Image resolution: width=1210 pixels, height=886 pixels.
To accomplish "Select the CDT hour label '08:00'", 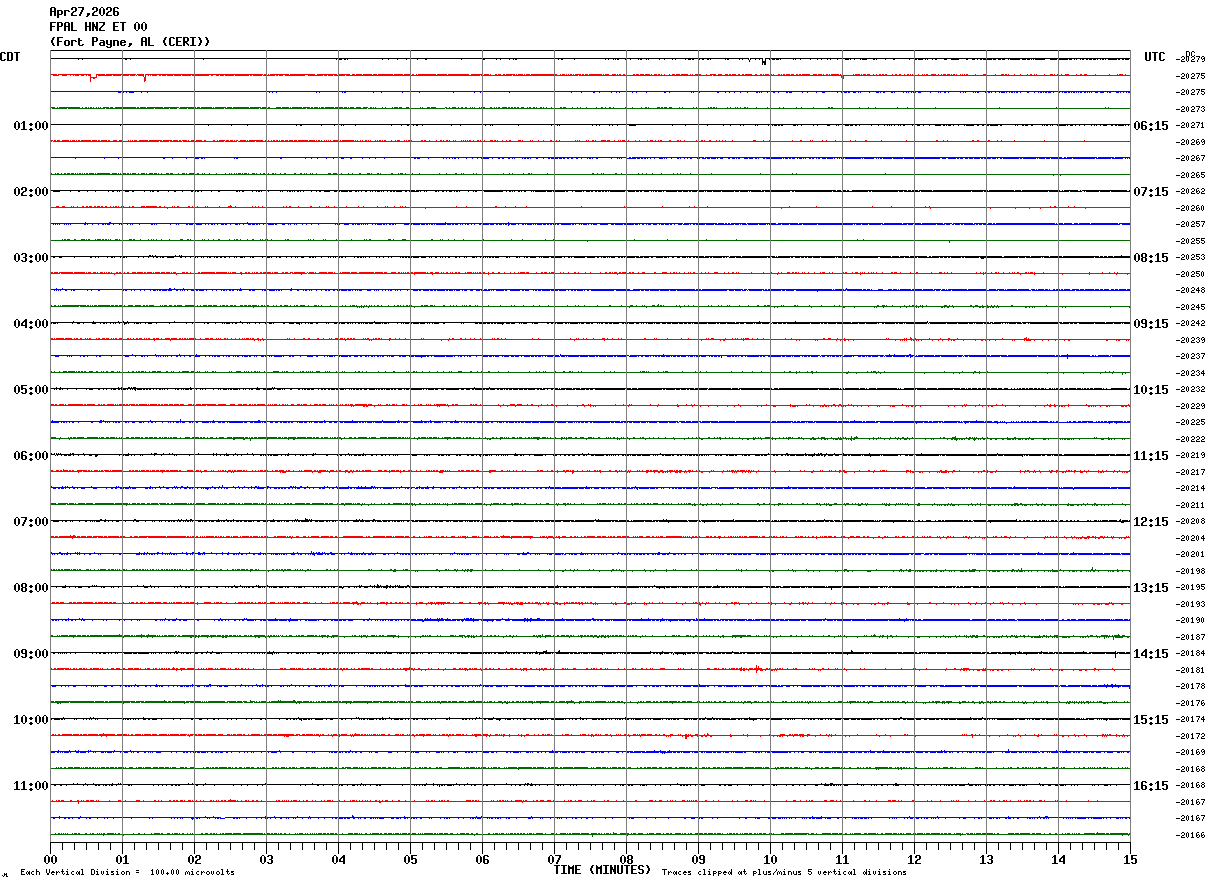I will point(31,588).
